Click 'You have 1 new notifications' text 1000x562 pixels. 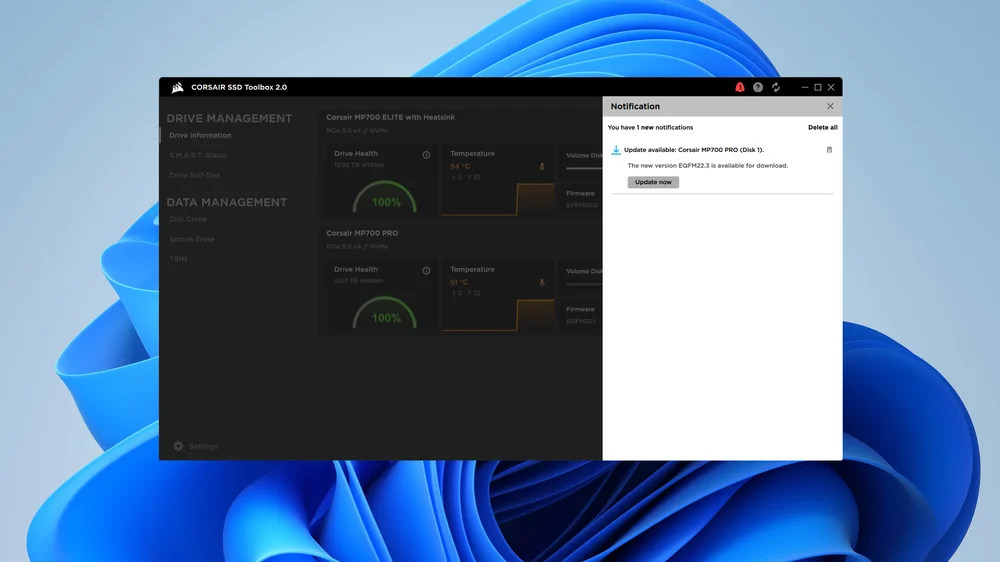651,128
